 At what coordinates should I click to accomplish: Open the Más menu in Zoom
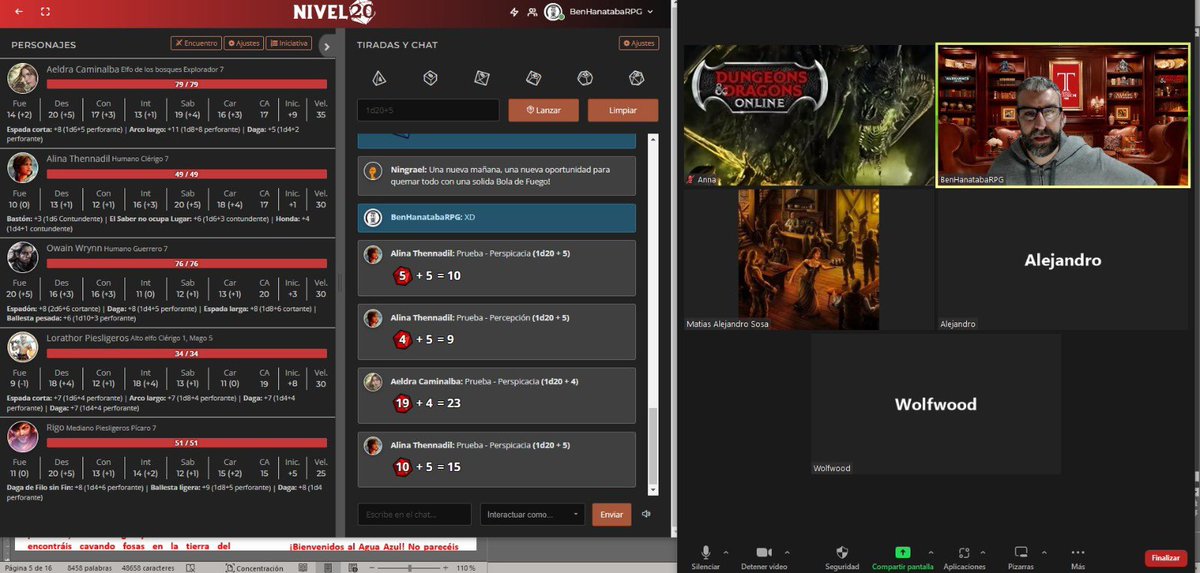coord(1078,556)
